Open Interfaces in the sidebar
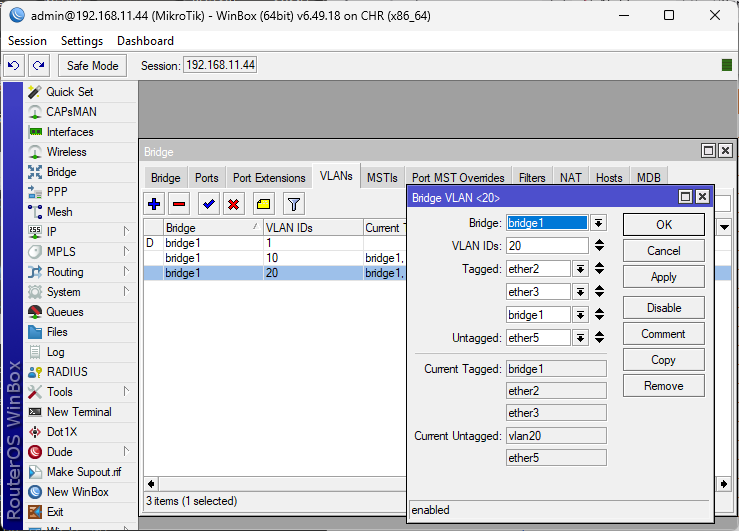 (69, 132)
